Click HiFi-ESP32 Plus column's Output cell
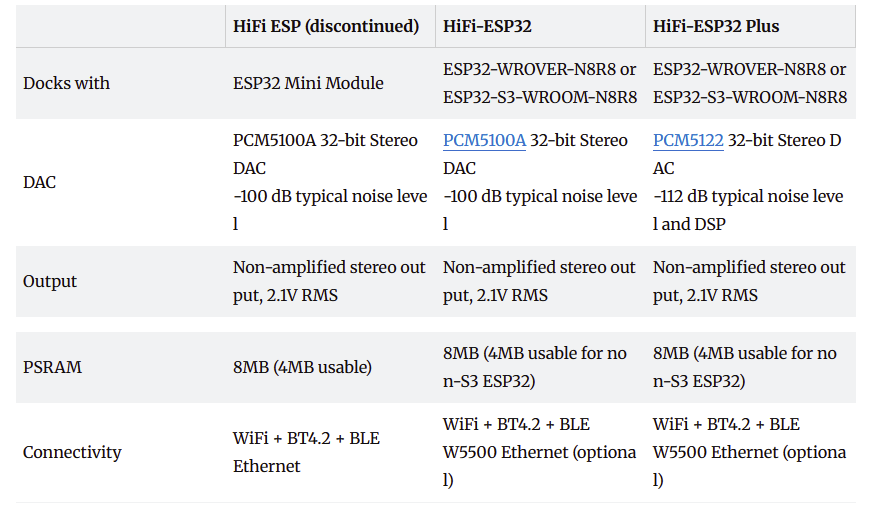Viewport: 869px width, 520px height. coord(749,281)
